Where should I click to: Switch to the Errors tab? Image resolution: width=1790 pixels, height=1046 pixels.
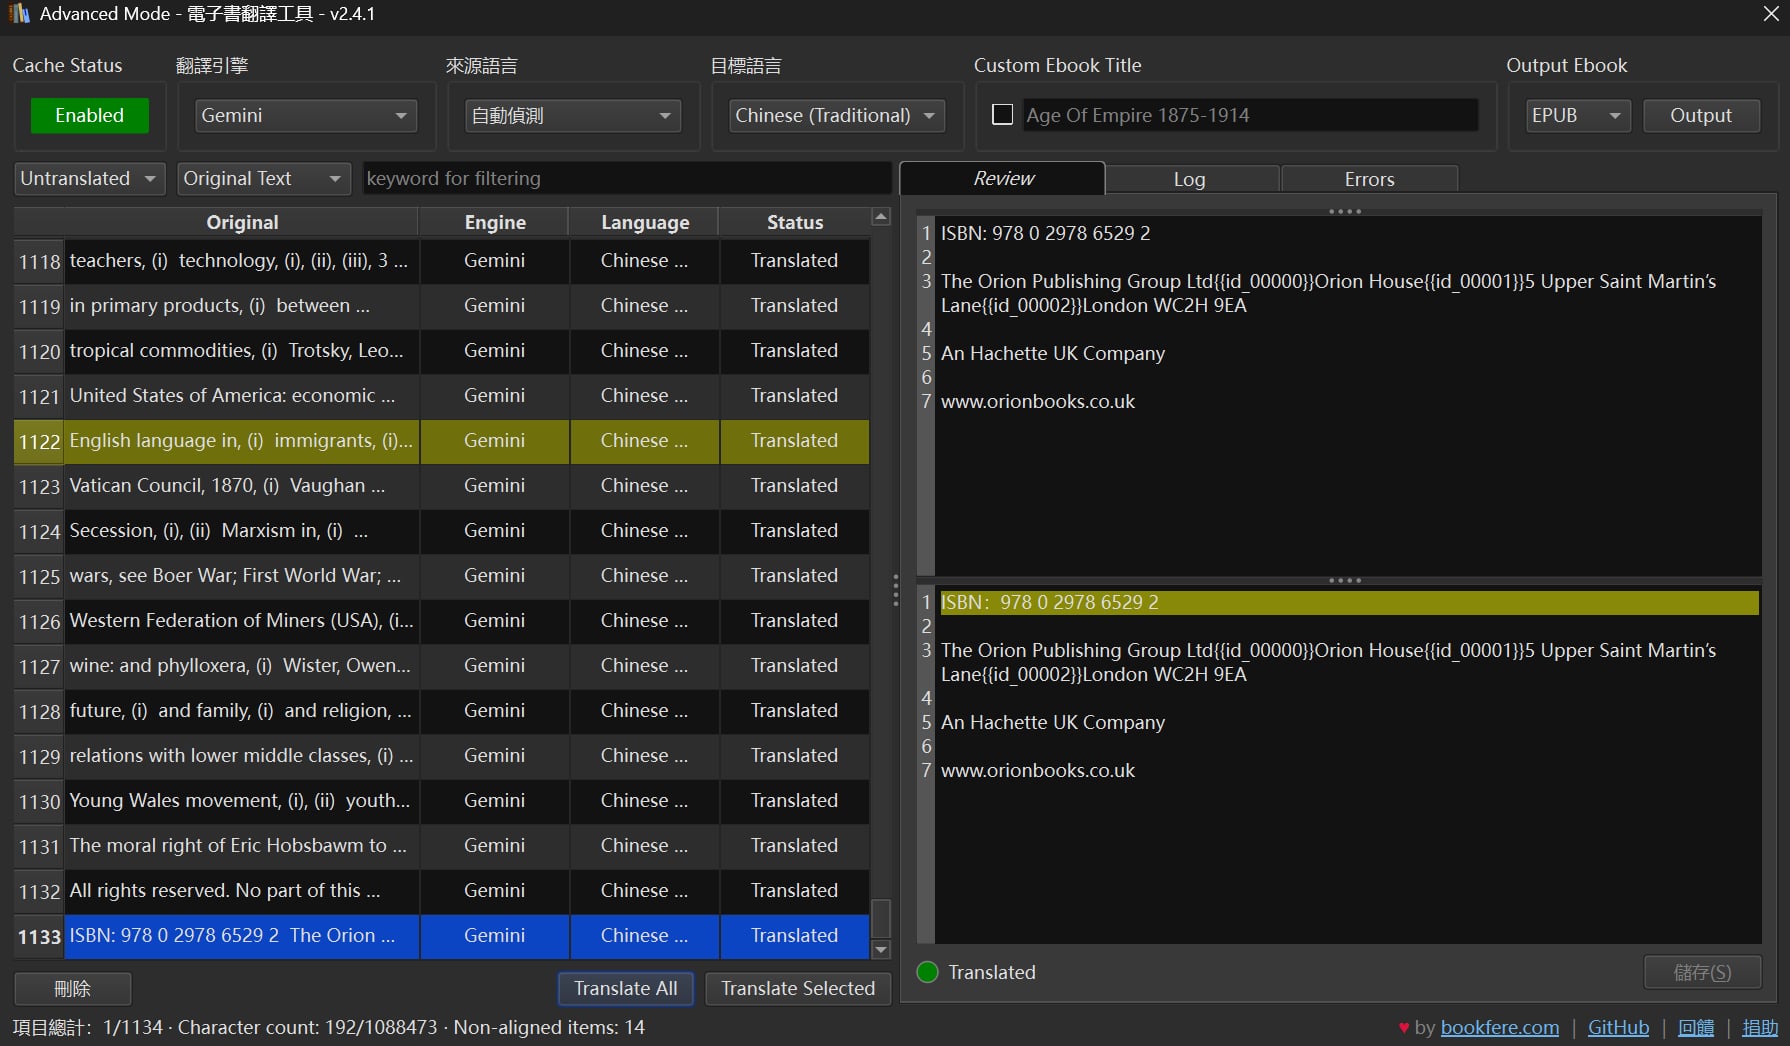coord(1369,179)
